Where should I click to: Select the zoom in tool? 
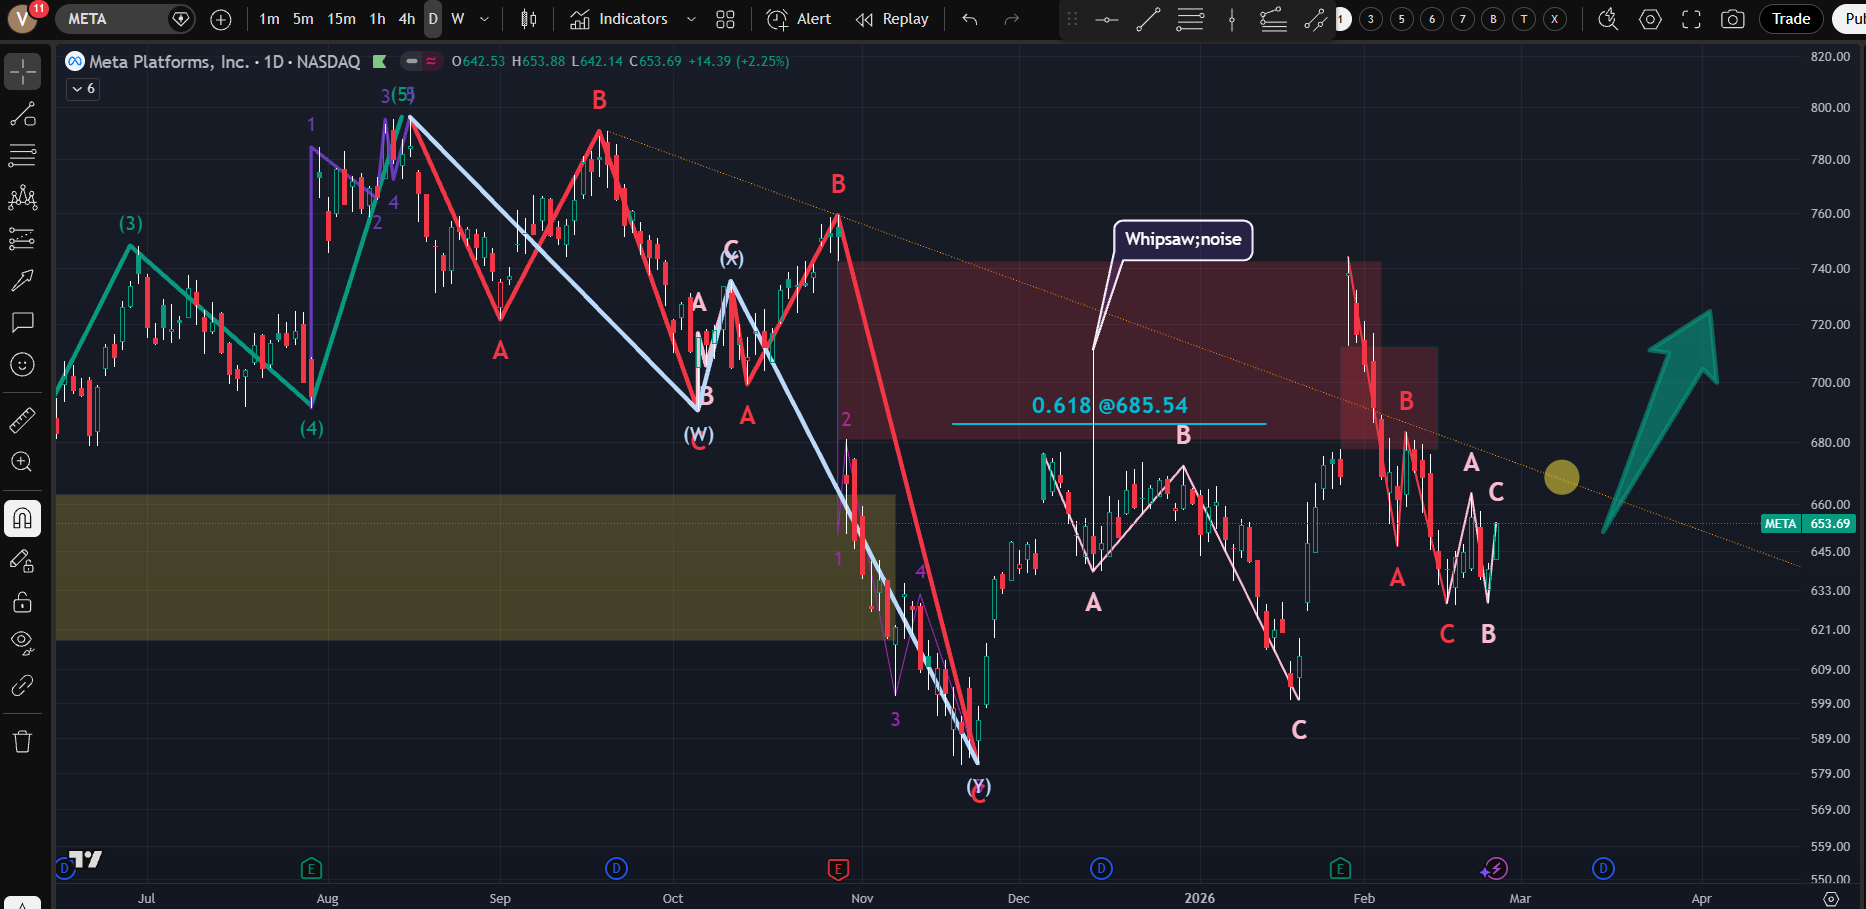click(22, 462)
